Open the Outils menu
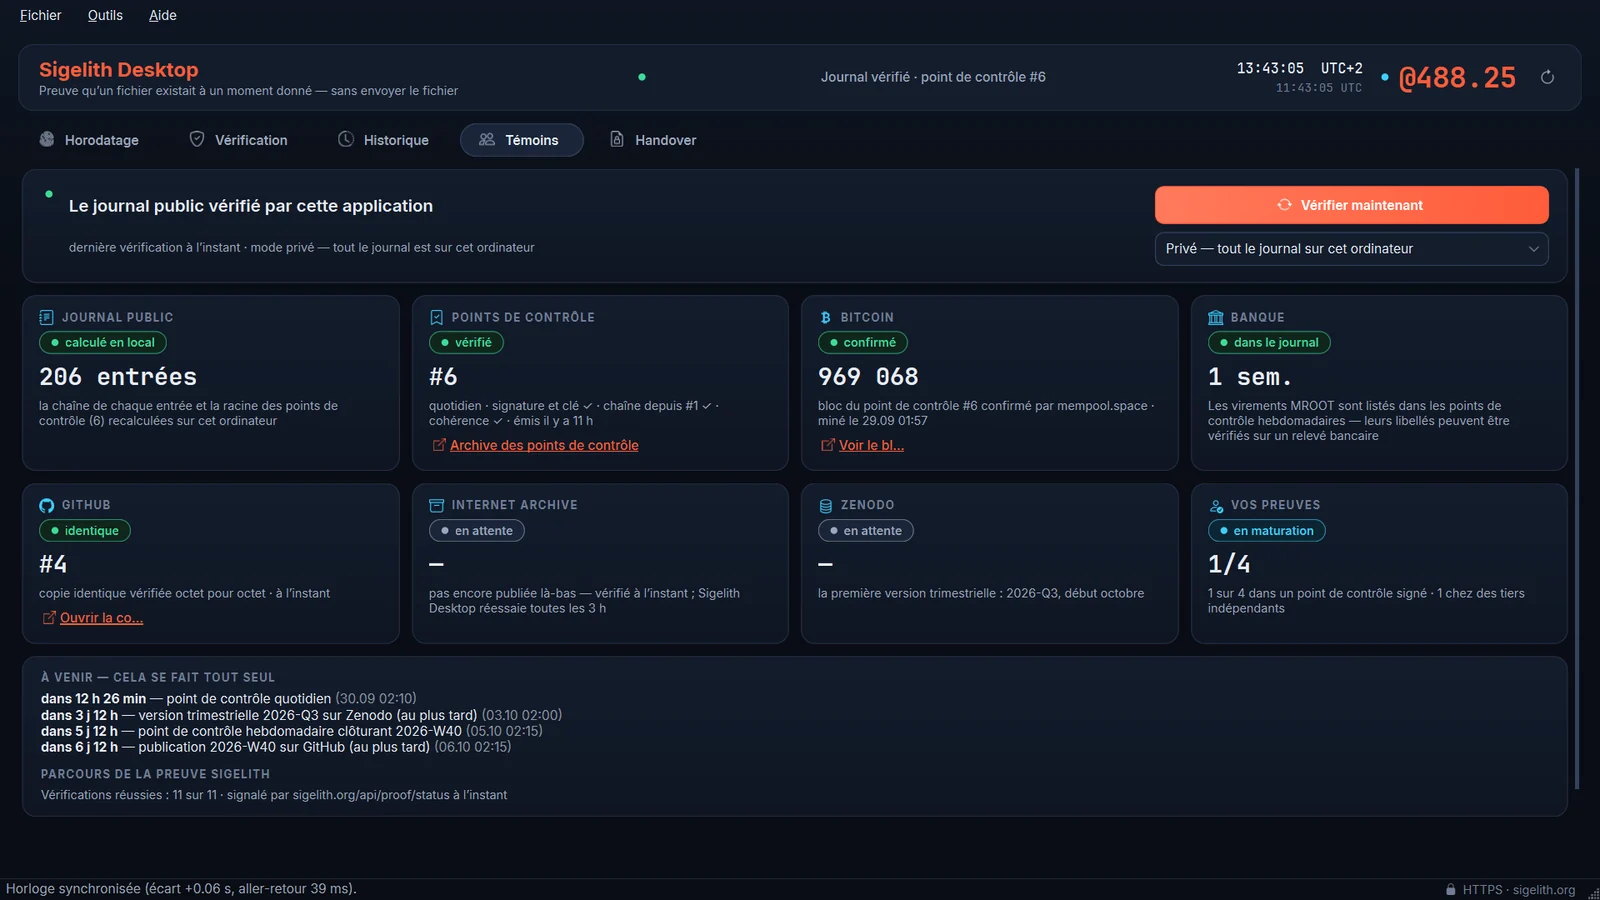1600x900 pixels. [x=105, y=15]
